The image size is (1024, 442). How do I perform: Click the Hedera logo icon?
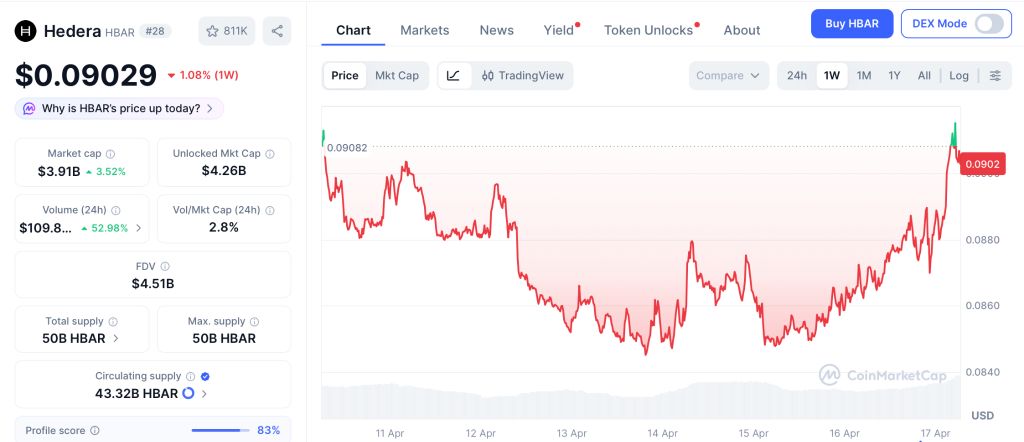pyautogui.click(x=25, y=31)
